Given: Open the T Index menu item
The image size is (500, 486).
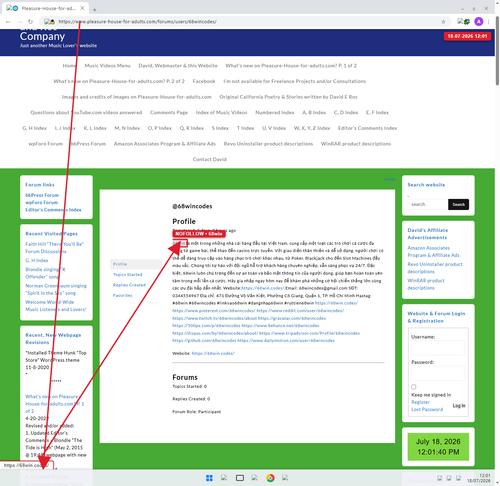Looking at the screenshot, I should [245, 128].
